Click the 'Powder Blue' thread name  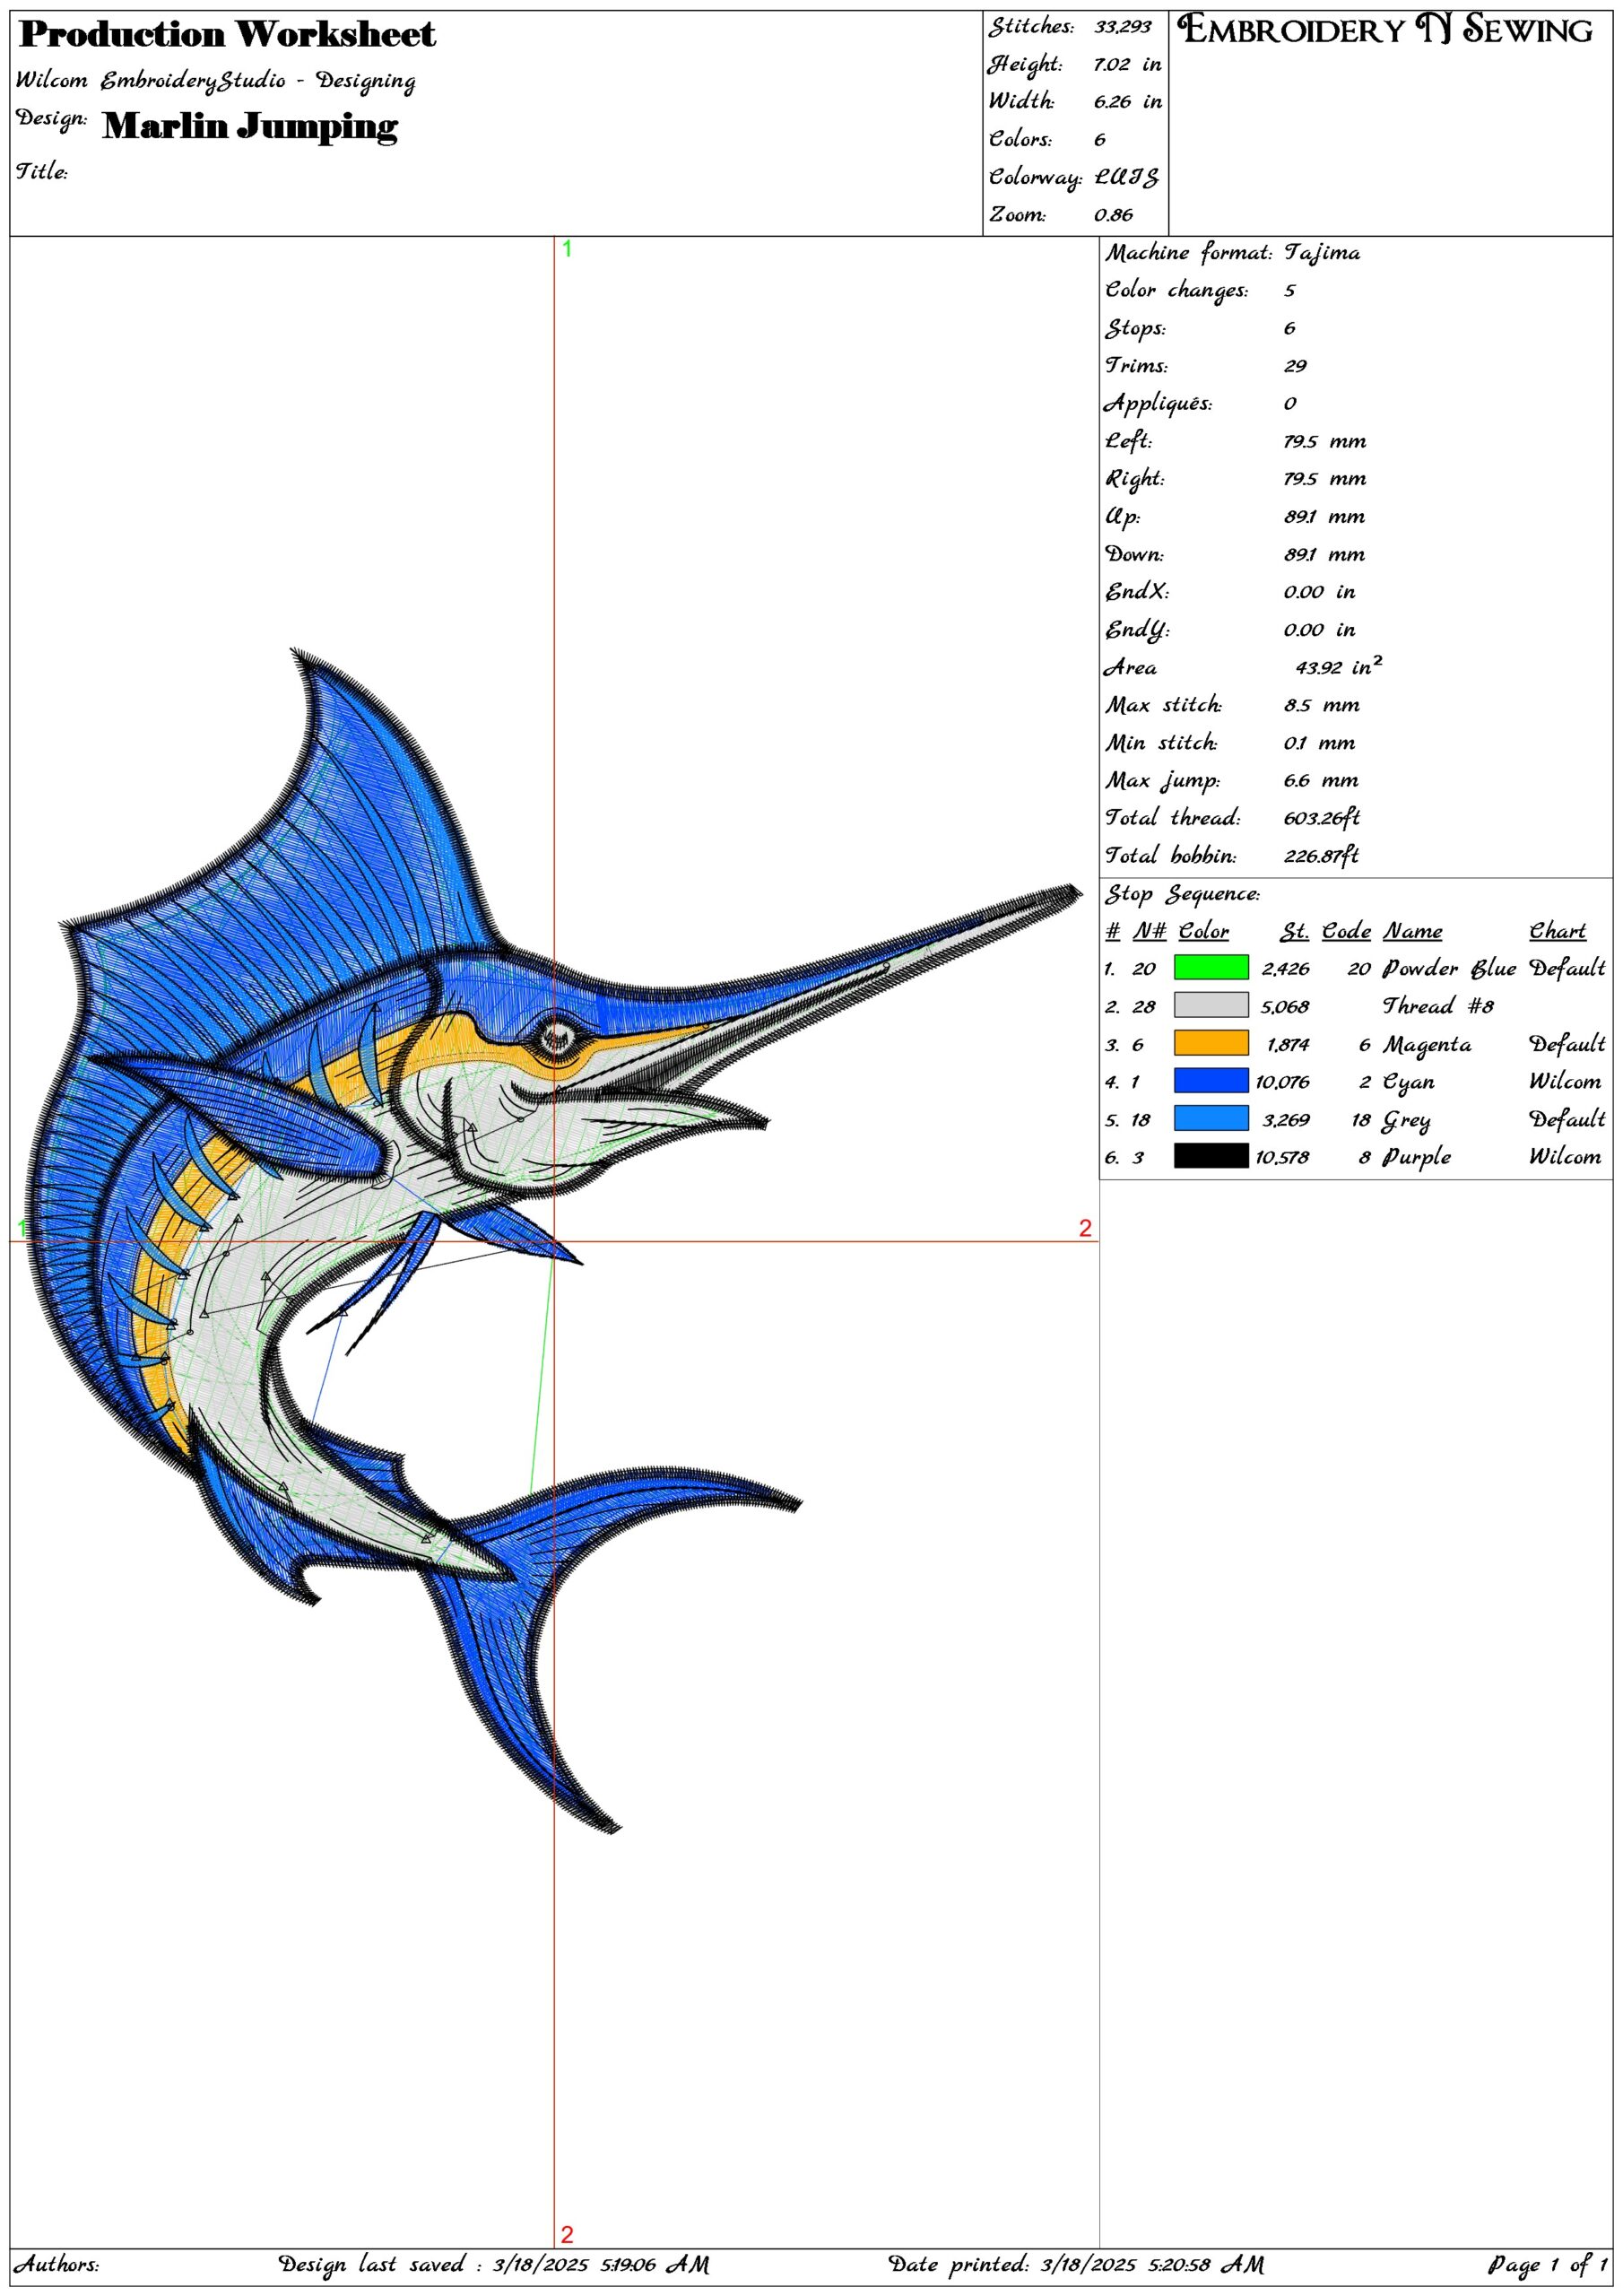[1450, 968]
